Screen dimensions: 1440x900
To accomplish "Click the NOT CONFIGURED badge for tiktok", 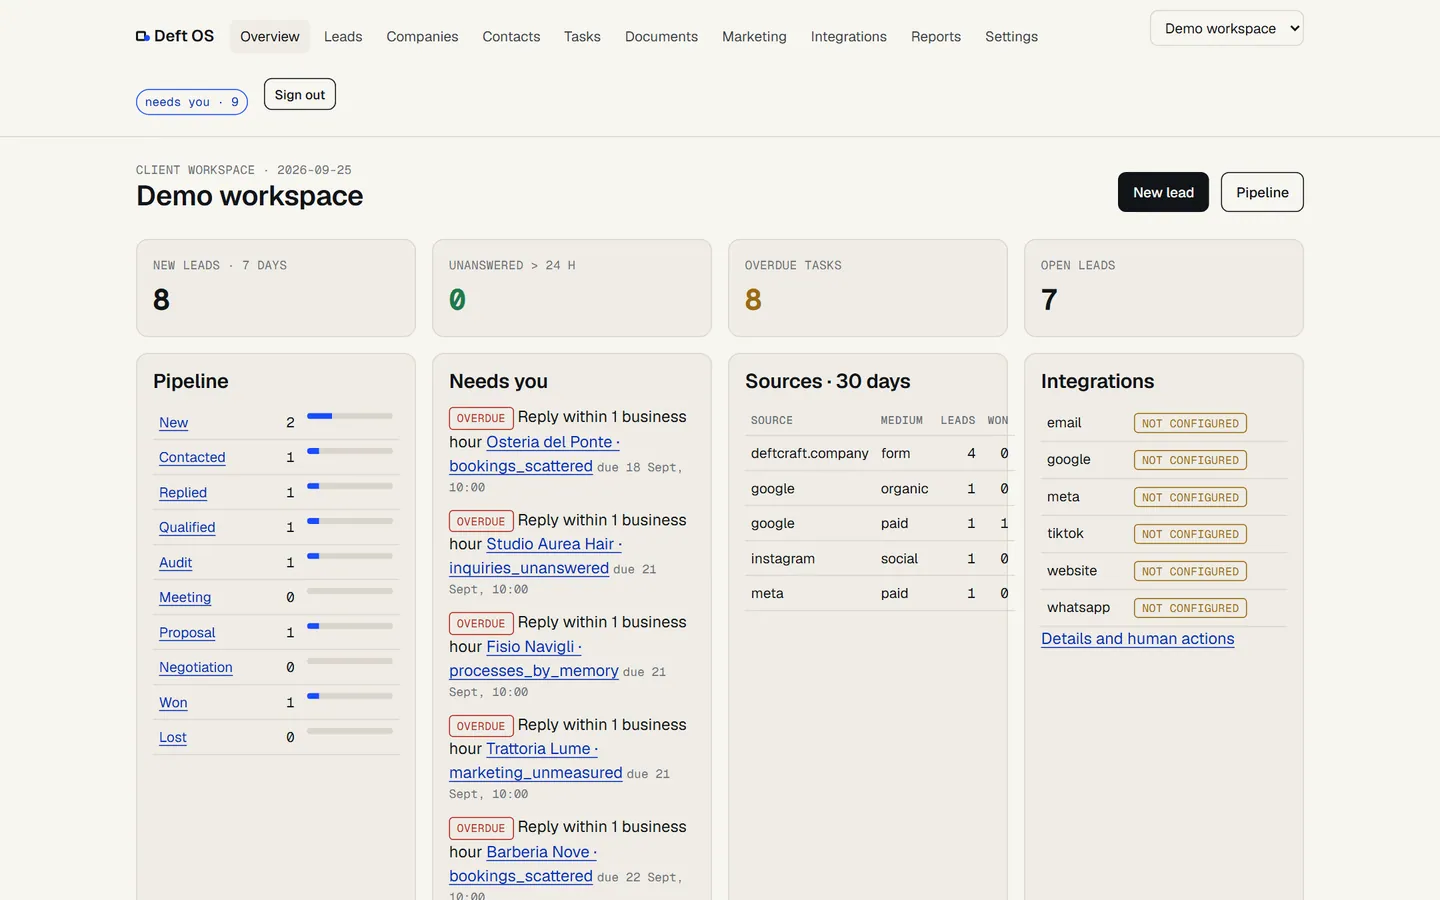I will [1190, 534].
